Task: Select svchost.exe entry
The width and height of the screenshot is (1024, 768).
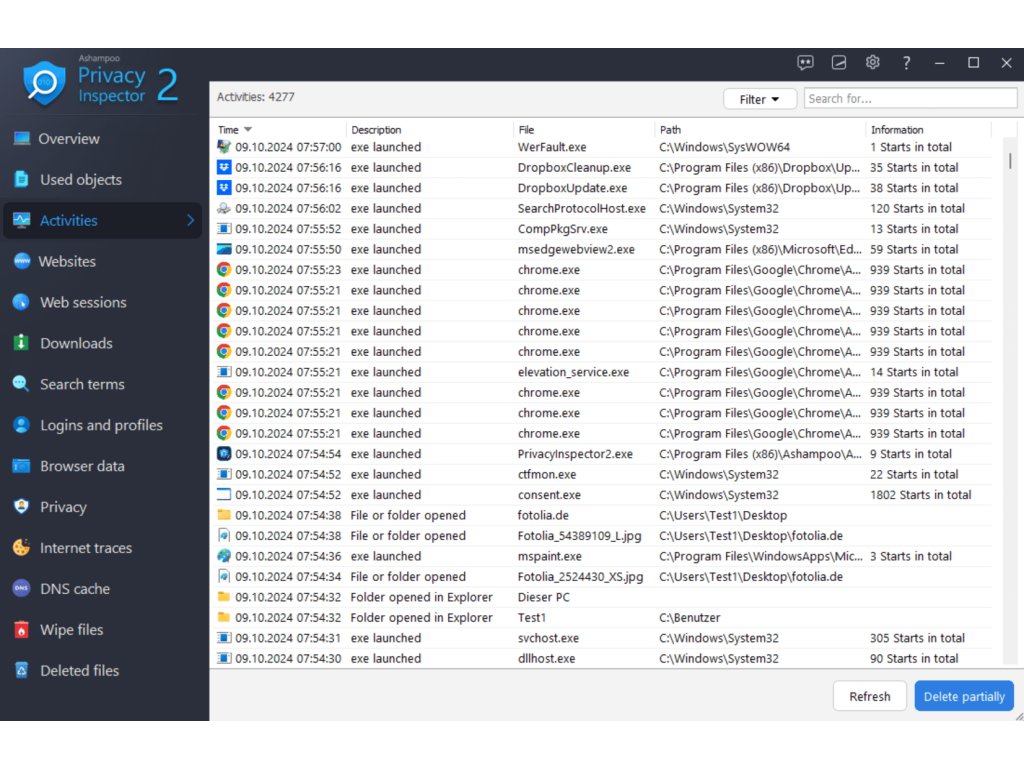Action: coord(604,638)
